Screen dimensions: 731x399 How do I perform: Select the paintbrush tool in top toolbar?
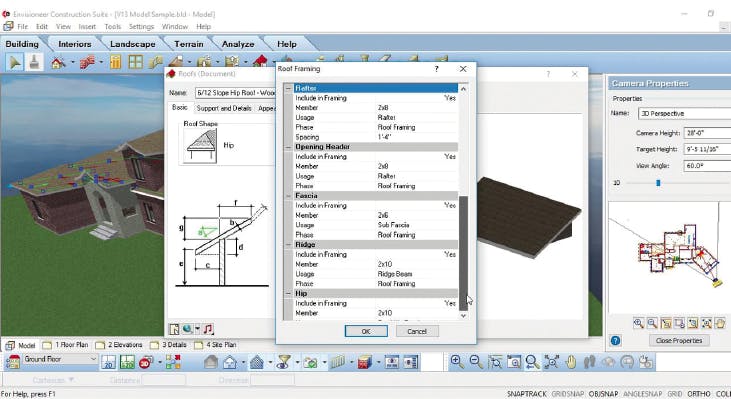click(34, 62)
